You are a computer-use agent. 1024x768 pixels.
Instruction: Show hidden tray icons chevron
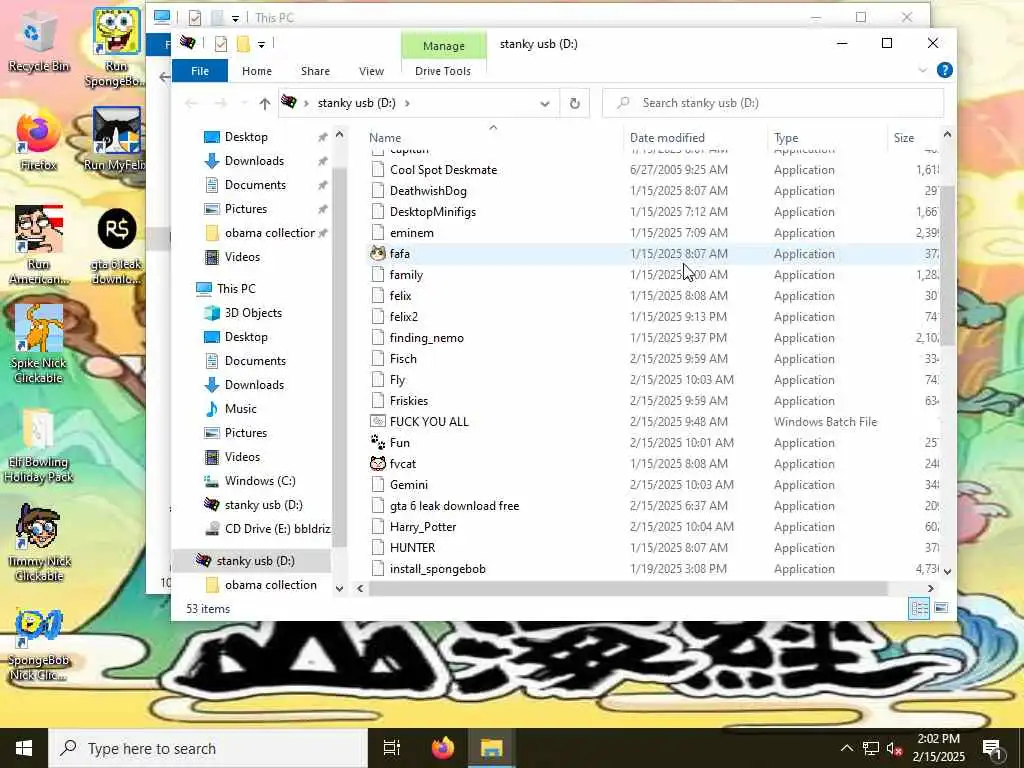coord(846,748)
